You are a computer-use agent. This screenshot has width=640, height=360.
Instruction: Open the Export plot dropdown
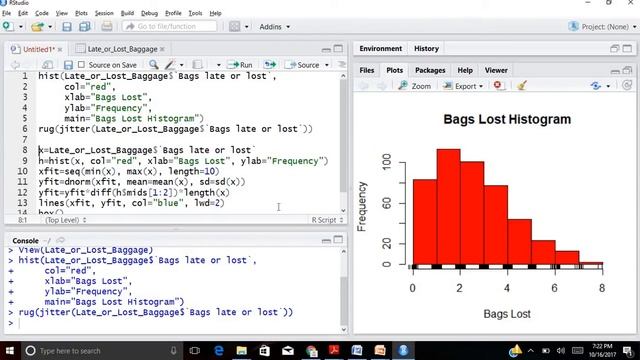[463, 86]
